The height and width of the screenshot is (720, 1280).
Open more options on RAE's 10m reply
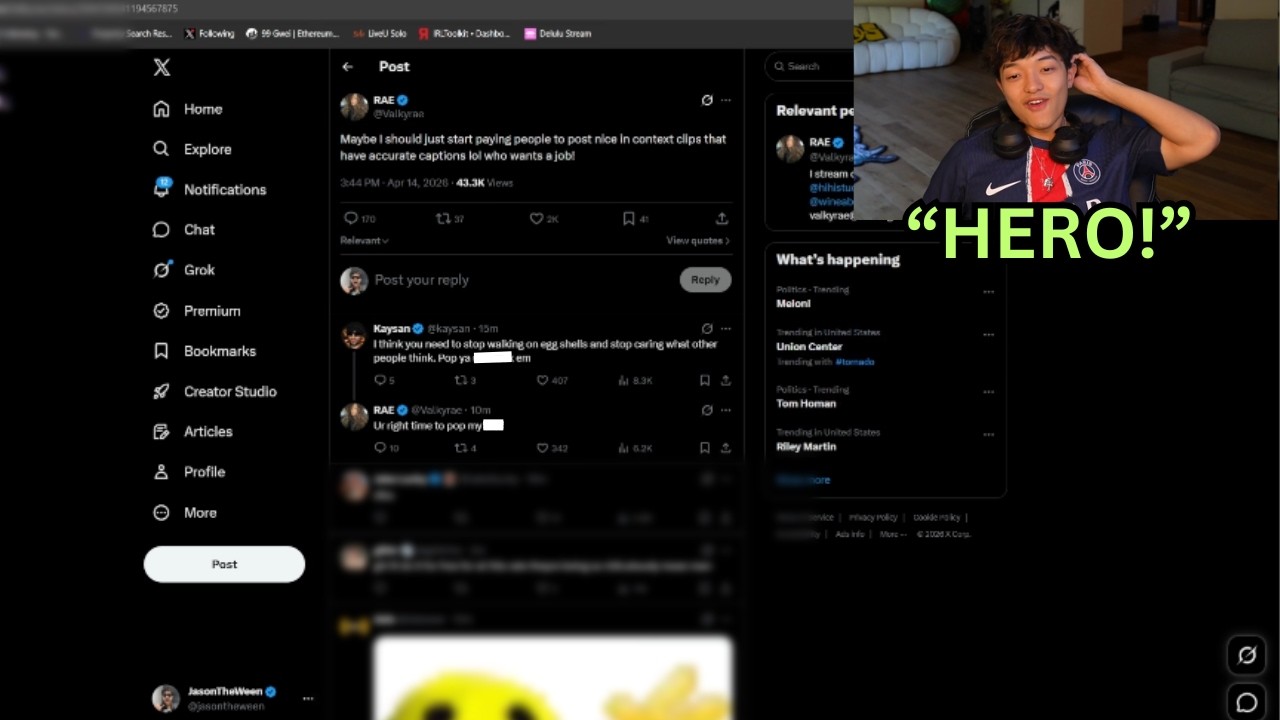pyautogui.click(x=726, y=410)
